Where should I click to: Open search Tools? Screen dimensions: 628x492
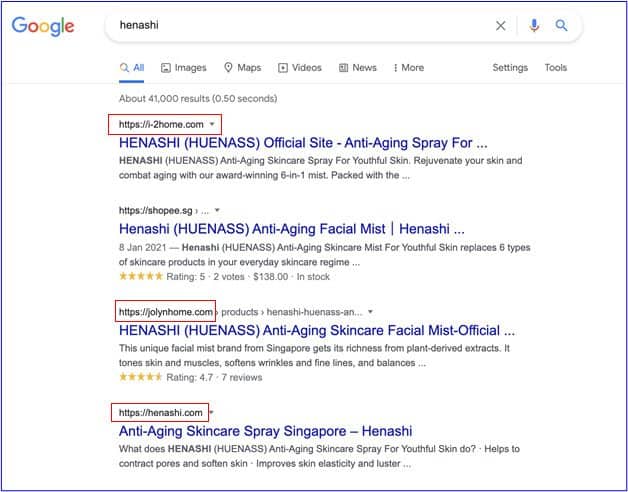click(556, 68)
